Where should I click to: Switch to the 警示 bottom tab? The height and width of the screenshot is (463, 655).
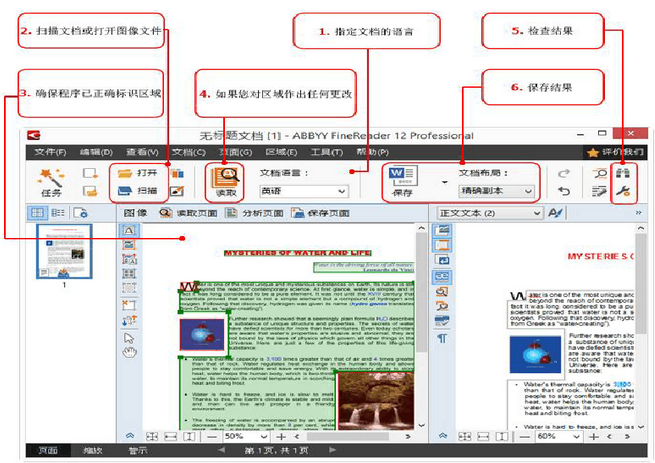(137, 450)
